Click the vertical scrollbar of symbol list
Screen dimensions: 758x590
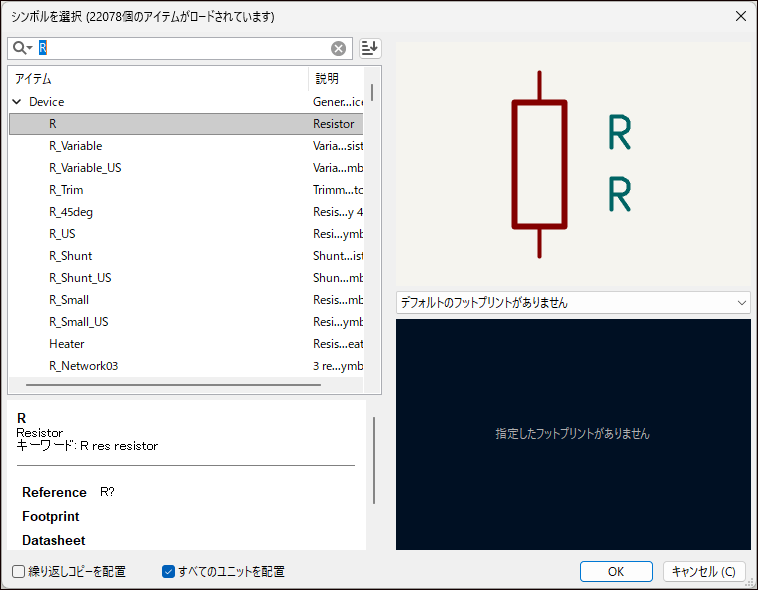pos(373,93)
